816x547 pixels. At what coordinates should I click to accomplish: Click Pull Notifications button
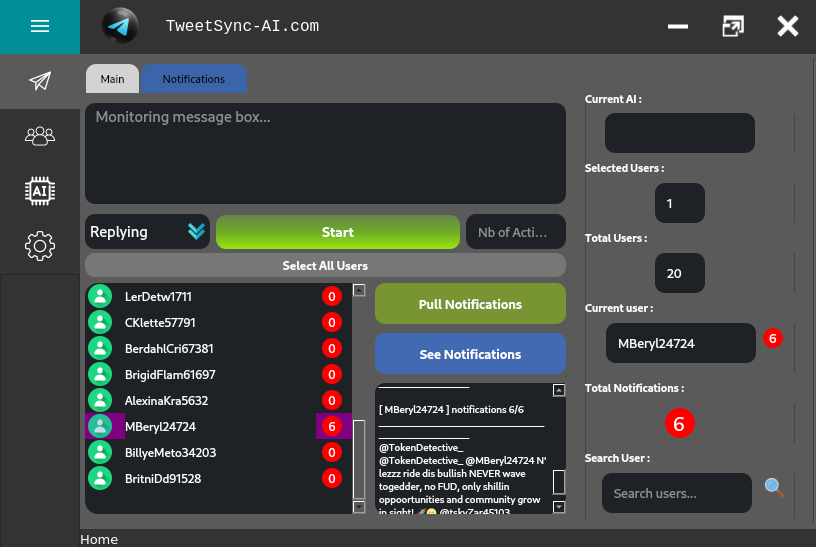tap(470, 304)
